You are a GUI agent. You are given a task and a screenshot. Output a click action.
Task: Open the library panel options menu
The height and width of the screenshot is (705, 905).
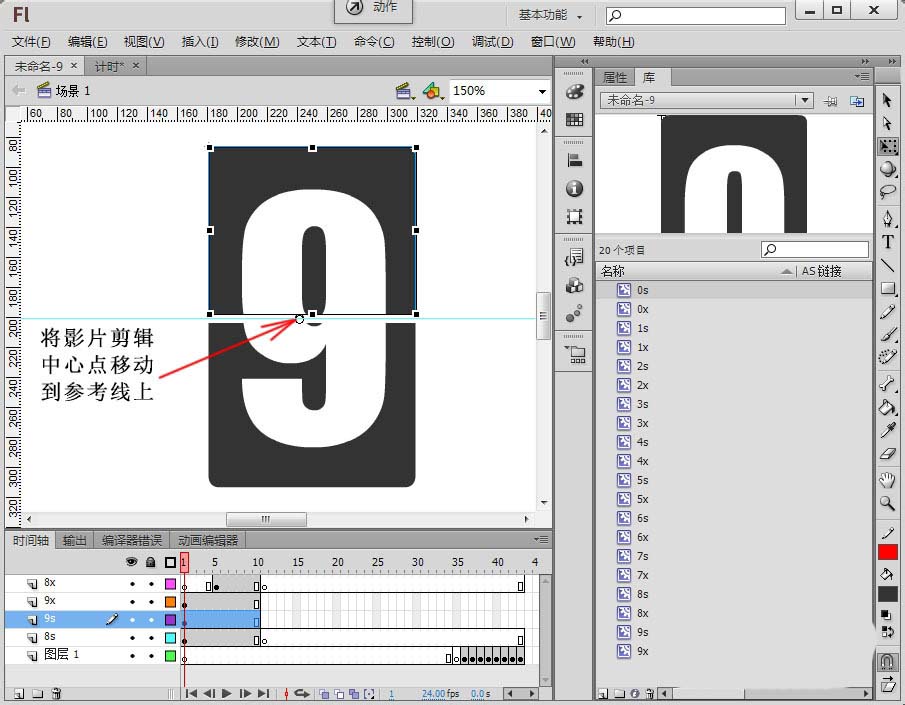coord(862,77)
